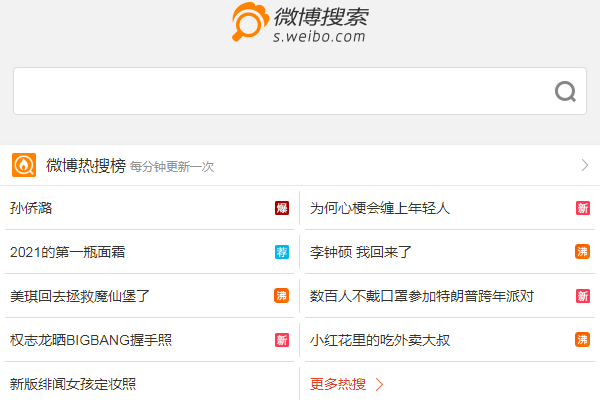This screenshot has width=600, height=400.
Task: Open hot topic 数百人不戴口罩参加特朗普跨年派对
Action: 422,296
